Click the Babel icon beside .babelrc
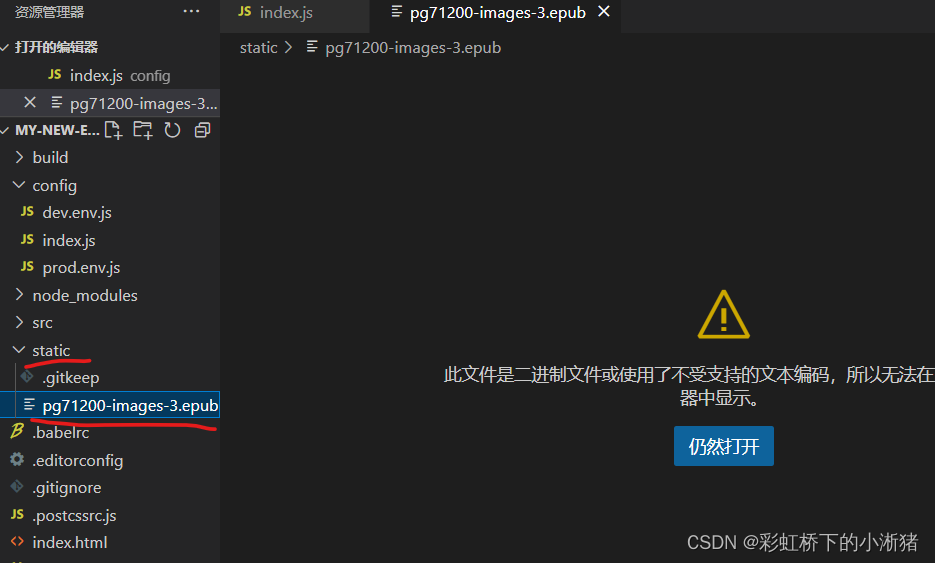This screenshot has height=563, width=935. pyautogui.click(x=17, y=431)
